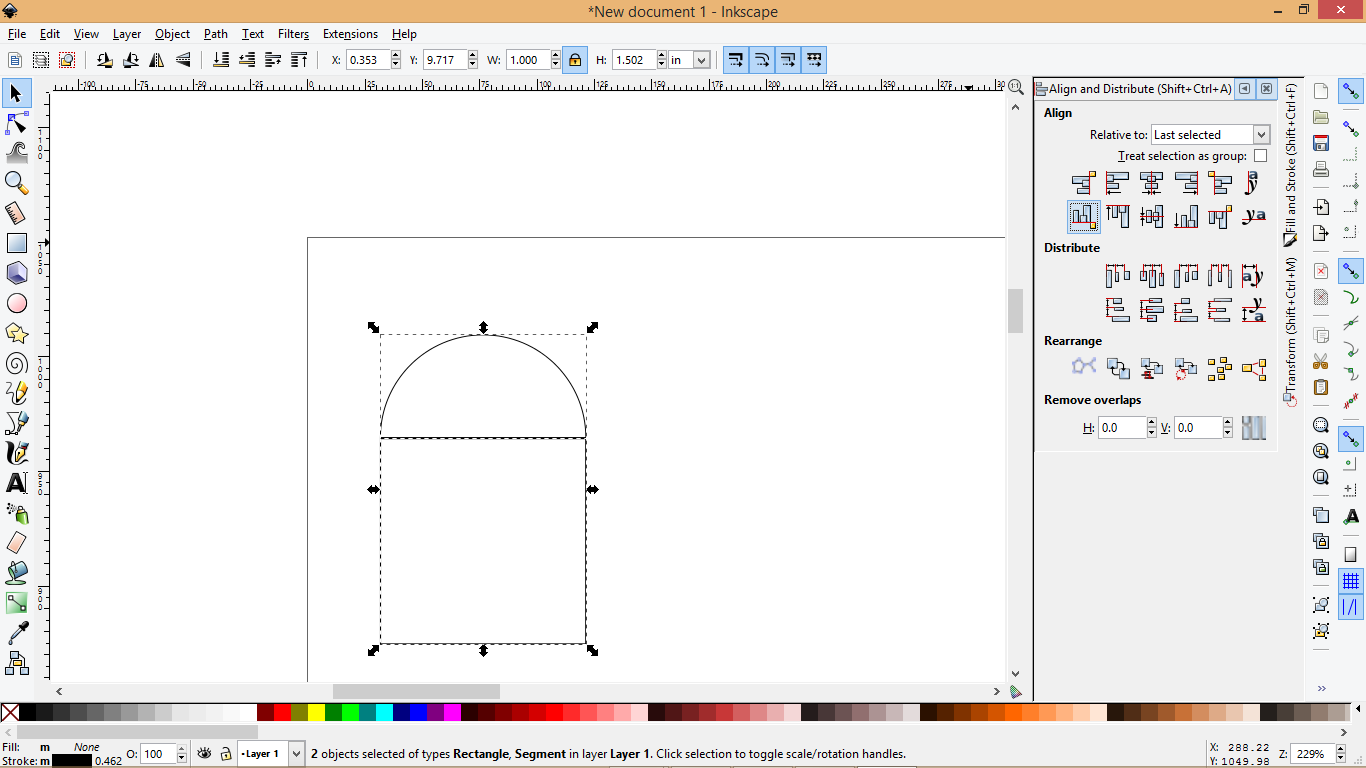The height and width of the screenshot is (768, 1366).
Task: Activate the Ellipse tool
Action: click(16, 303)
